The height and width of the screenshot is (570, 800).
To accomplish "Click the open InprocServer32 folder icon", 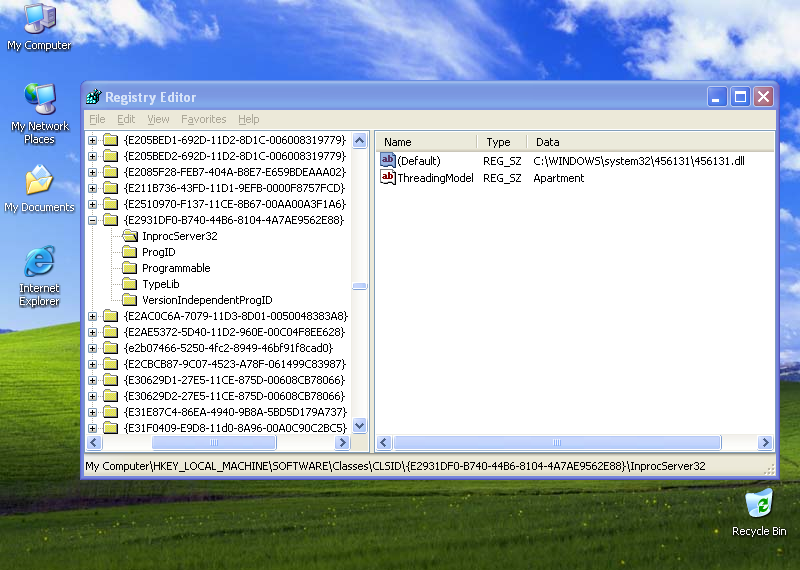I will pos(130,236).
